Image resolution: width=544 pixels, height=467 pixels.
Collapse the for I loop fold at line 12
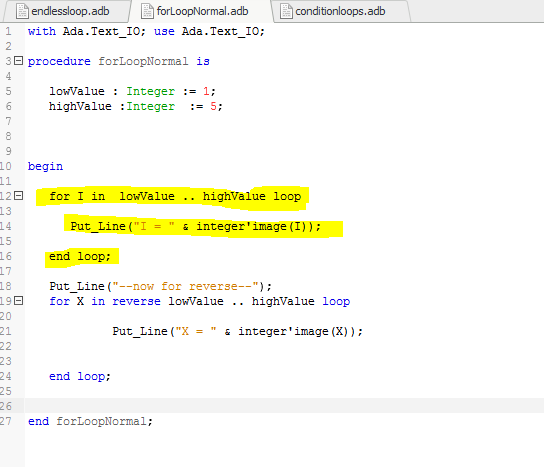18,196
